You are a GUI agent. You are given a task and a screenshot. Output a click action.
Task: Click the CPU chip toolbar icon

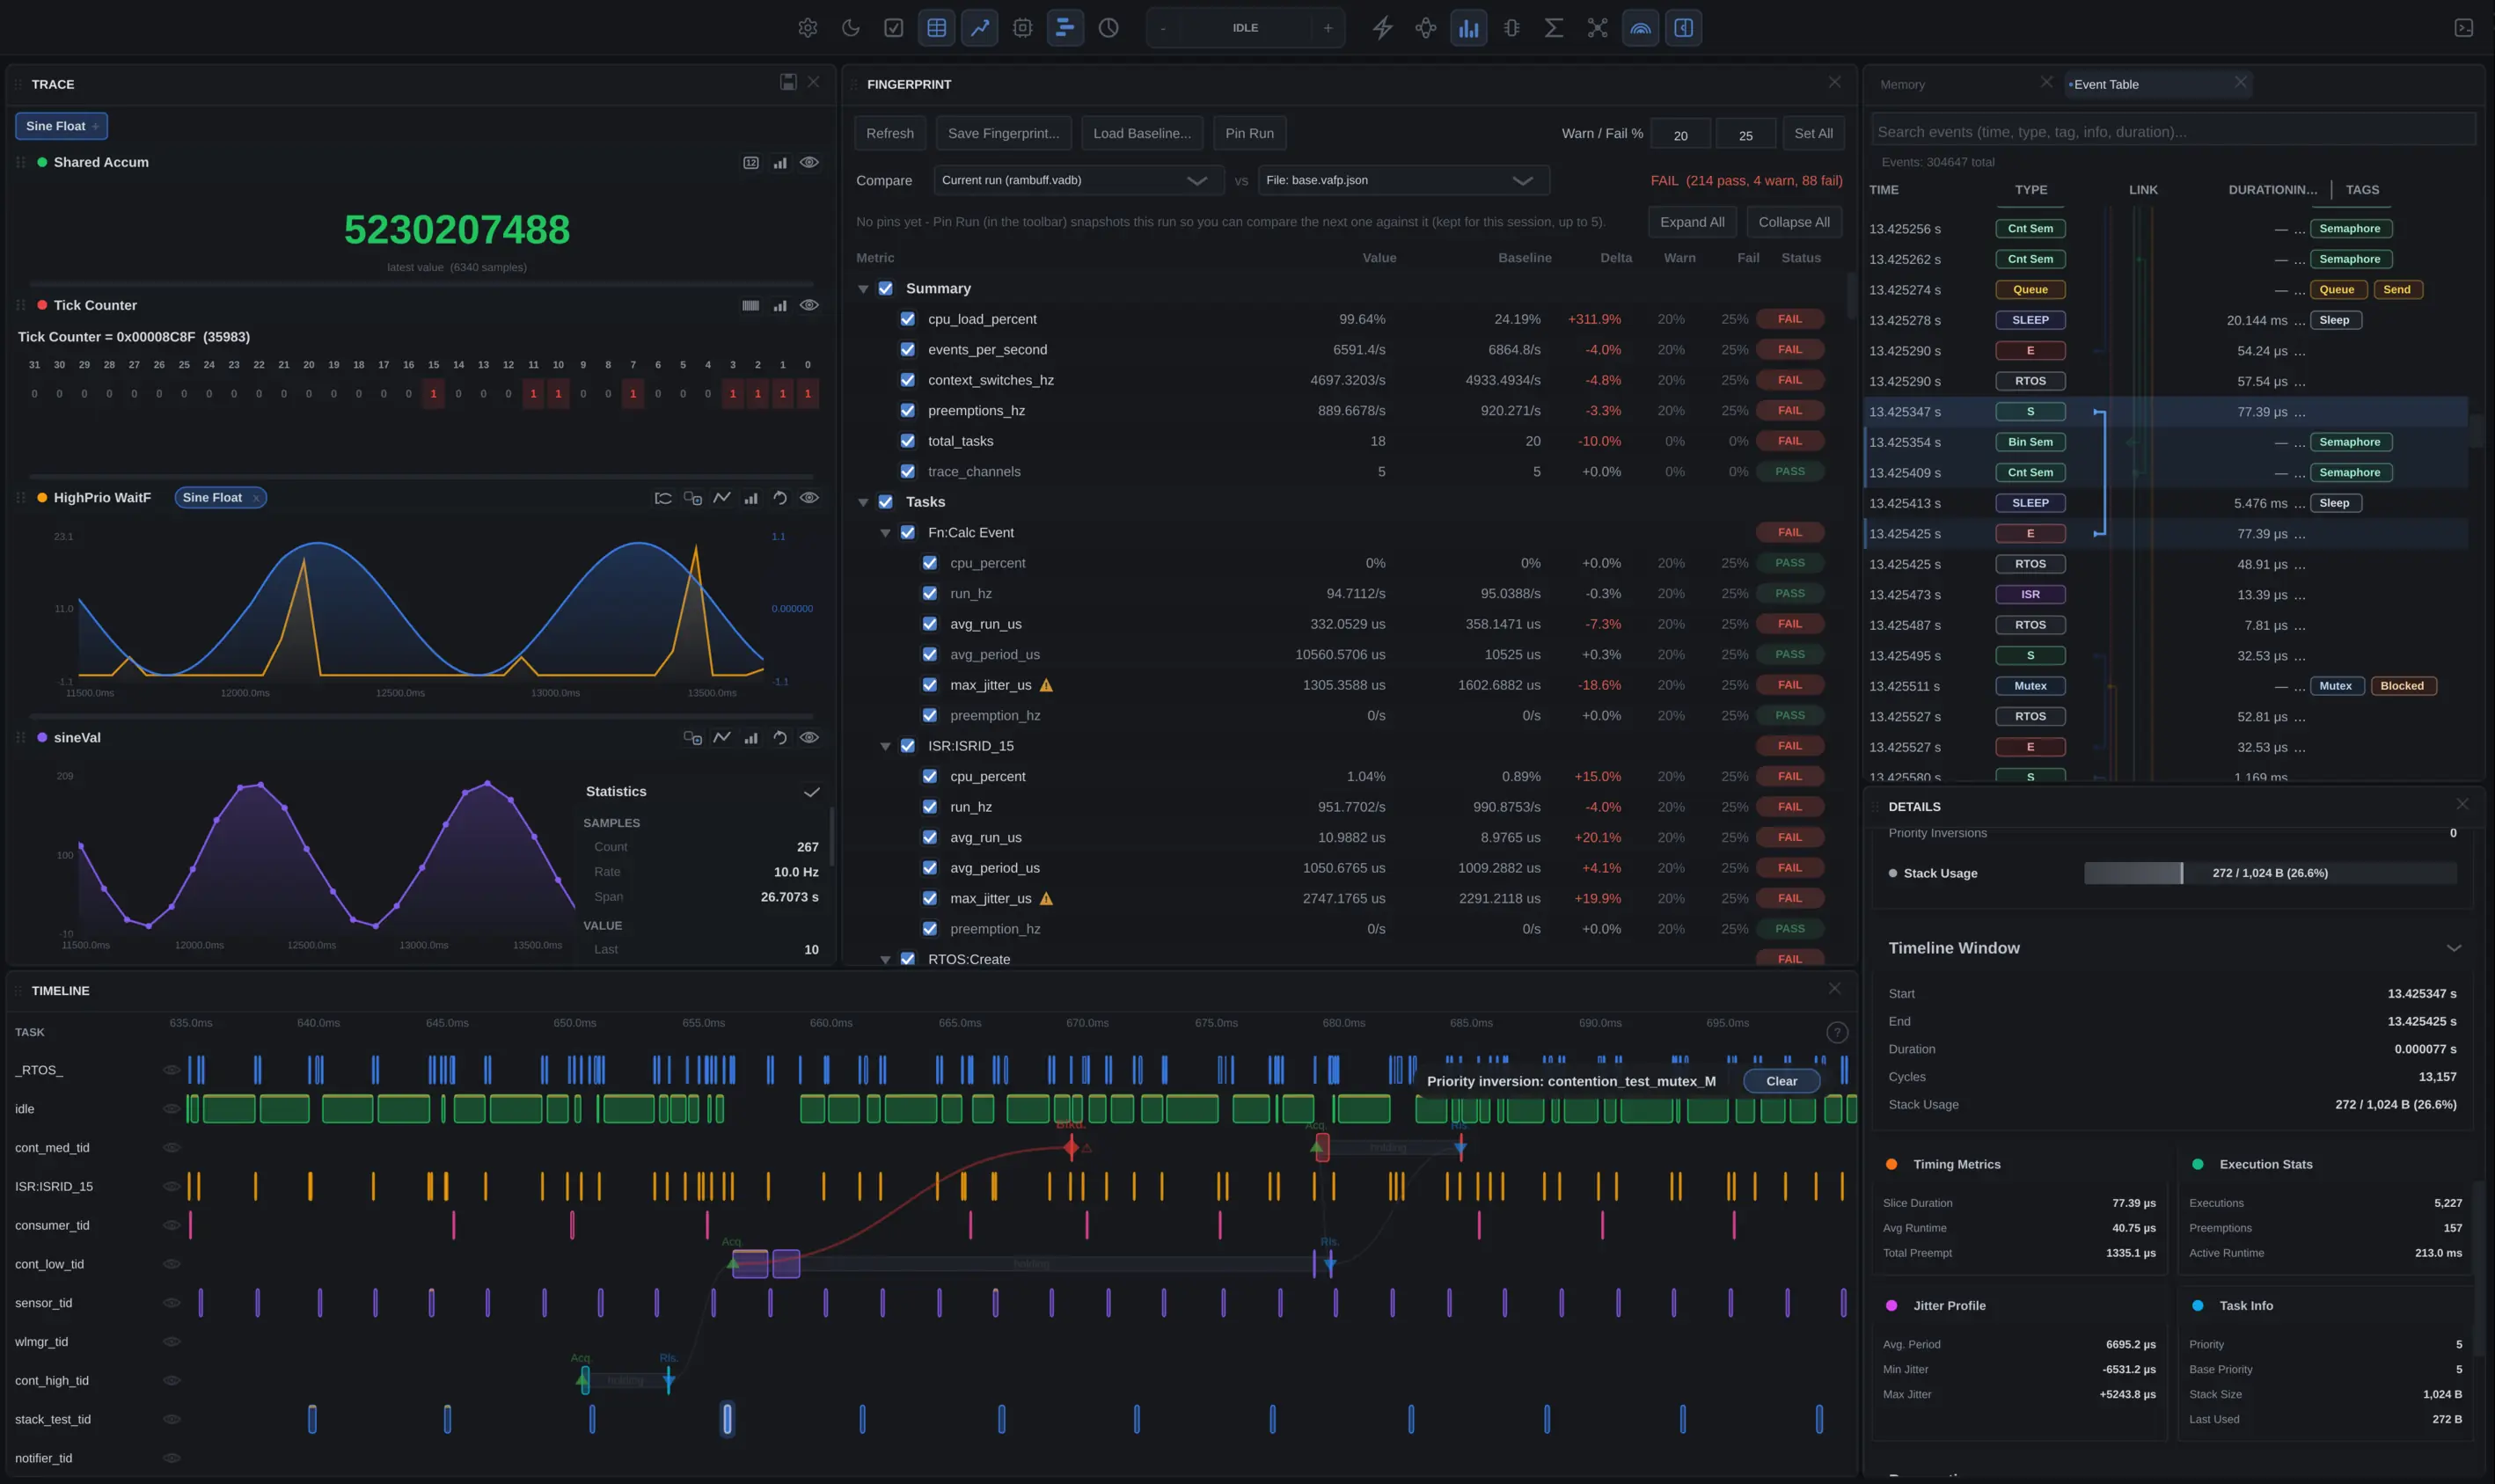coord(1022,28)
